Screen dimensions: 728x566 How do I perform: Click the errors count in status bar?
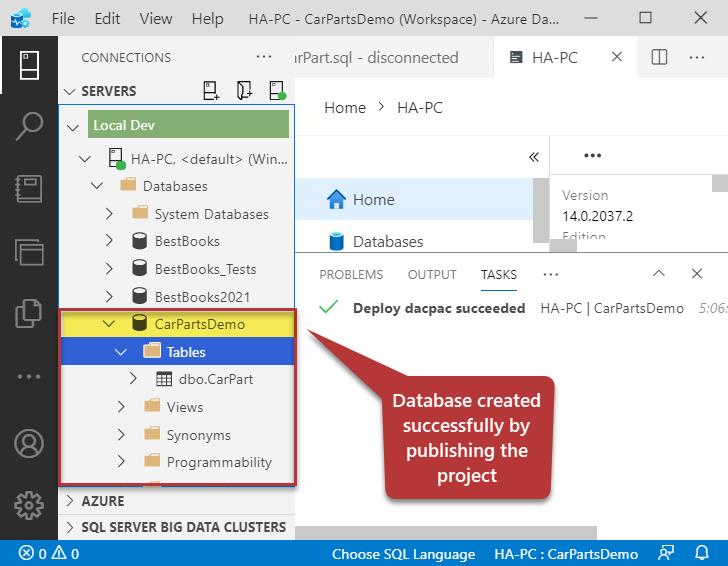coord(32,553)
